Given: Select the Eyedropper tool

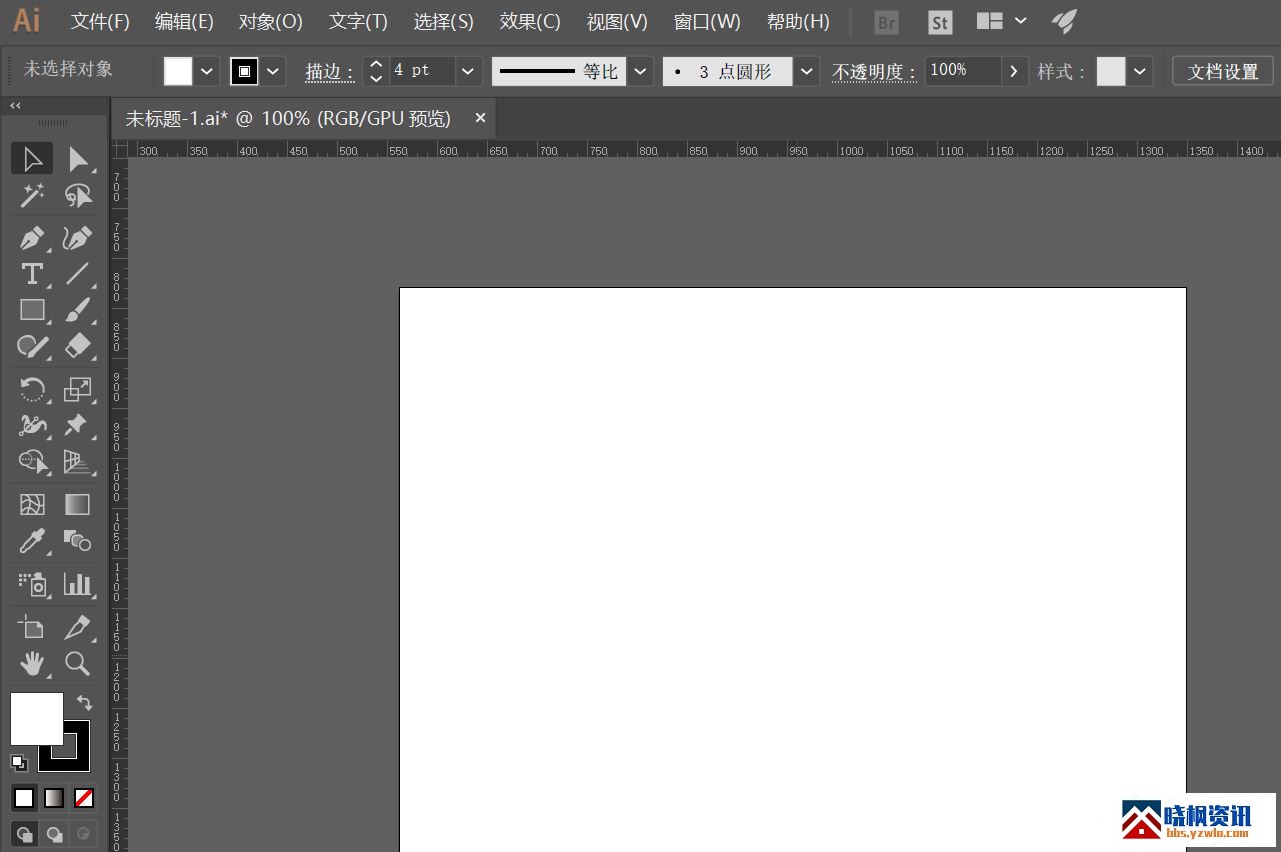Looking at the screenshot, I should [x=32, y=542].
